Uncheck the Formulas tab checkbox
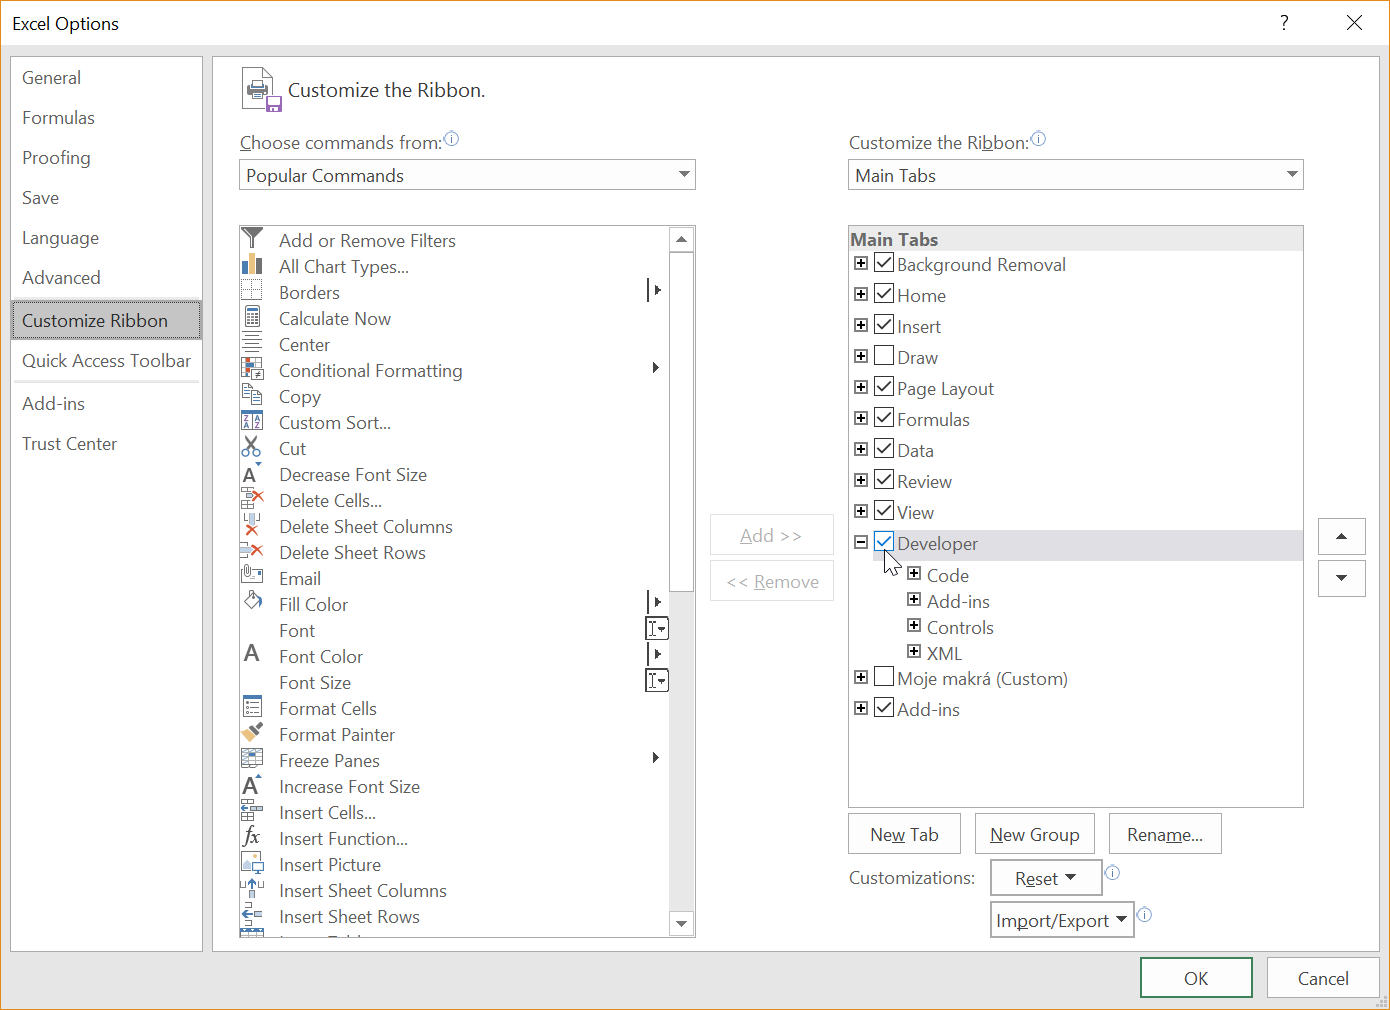 [884, 418]
